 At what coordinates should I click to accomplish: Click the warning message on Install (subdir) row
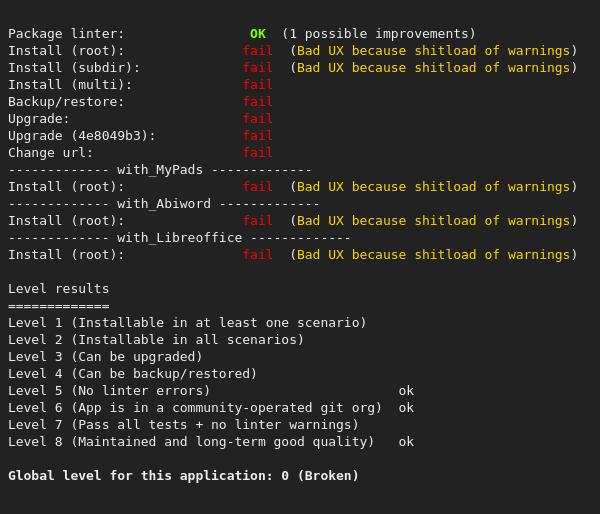coord(433,68)
